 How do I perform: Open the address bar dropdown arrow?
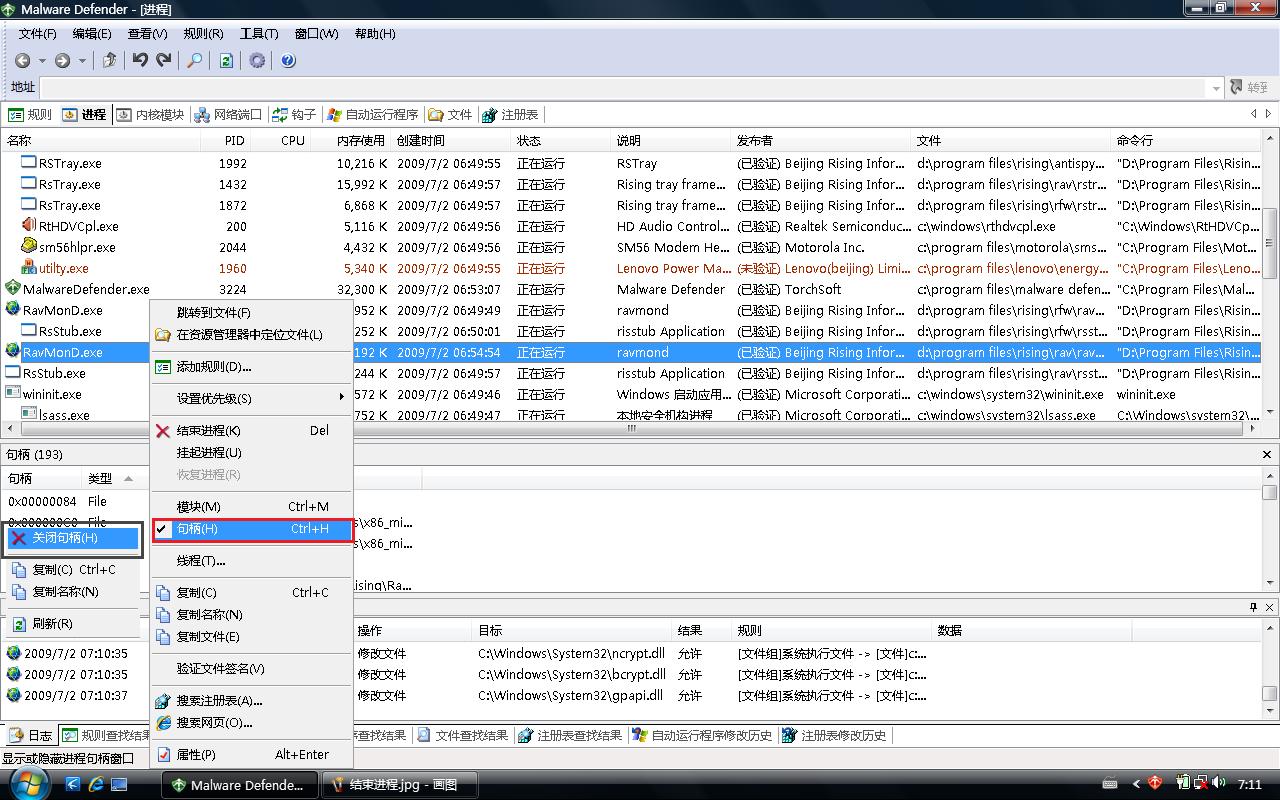1216,88
